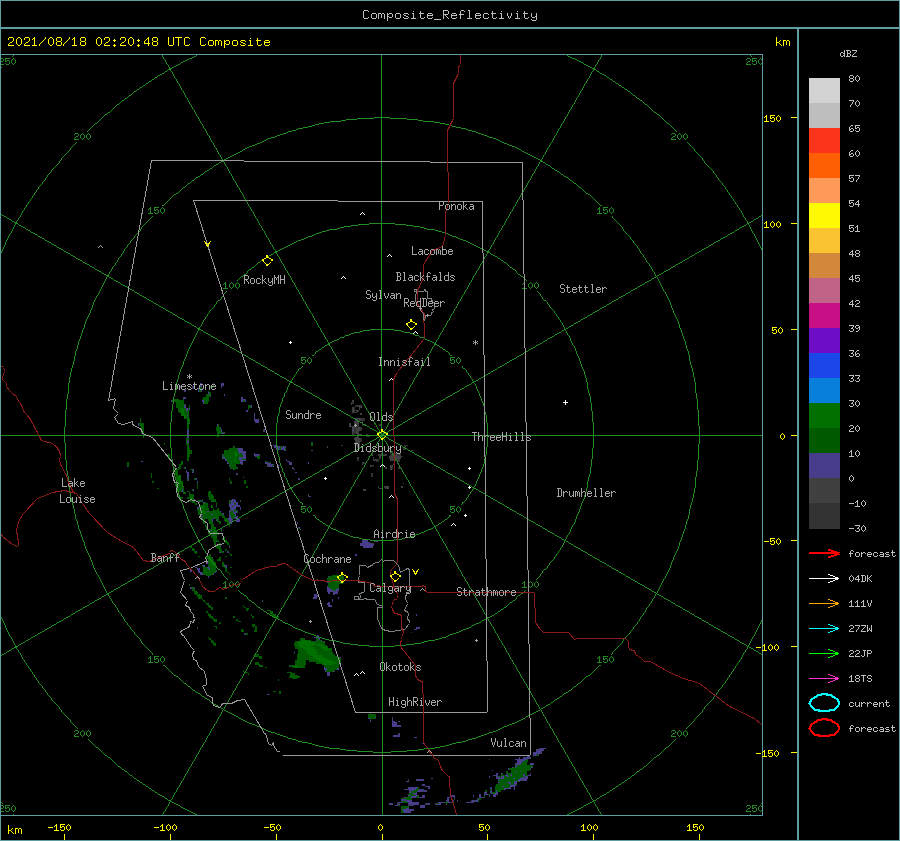The image size is (900, 841).
Task: Click the orange 111V arrow icon
Action: (x=824, y=603)
